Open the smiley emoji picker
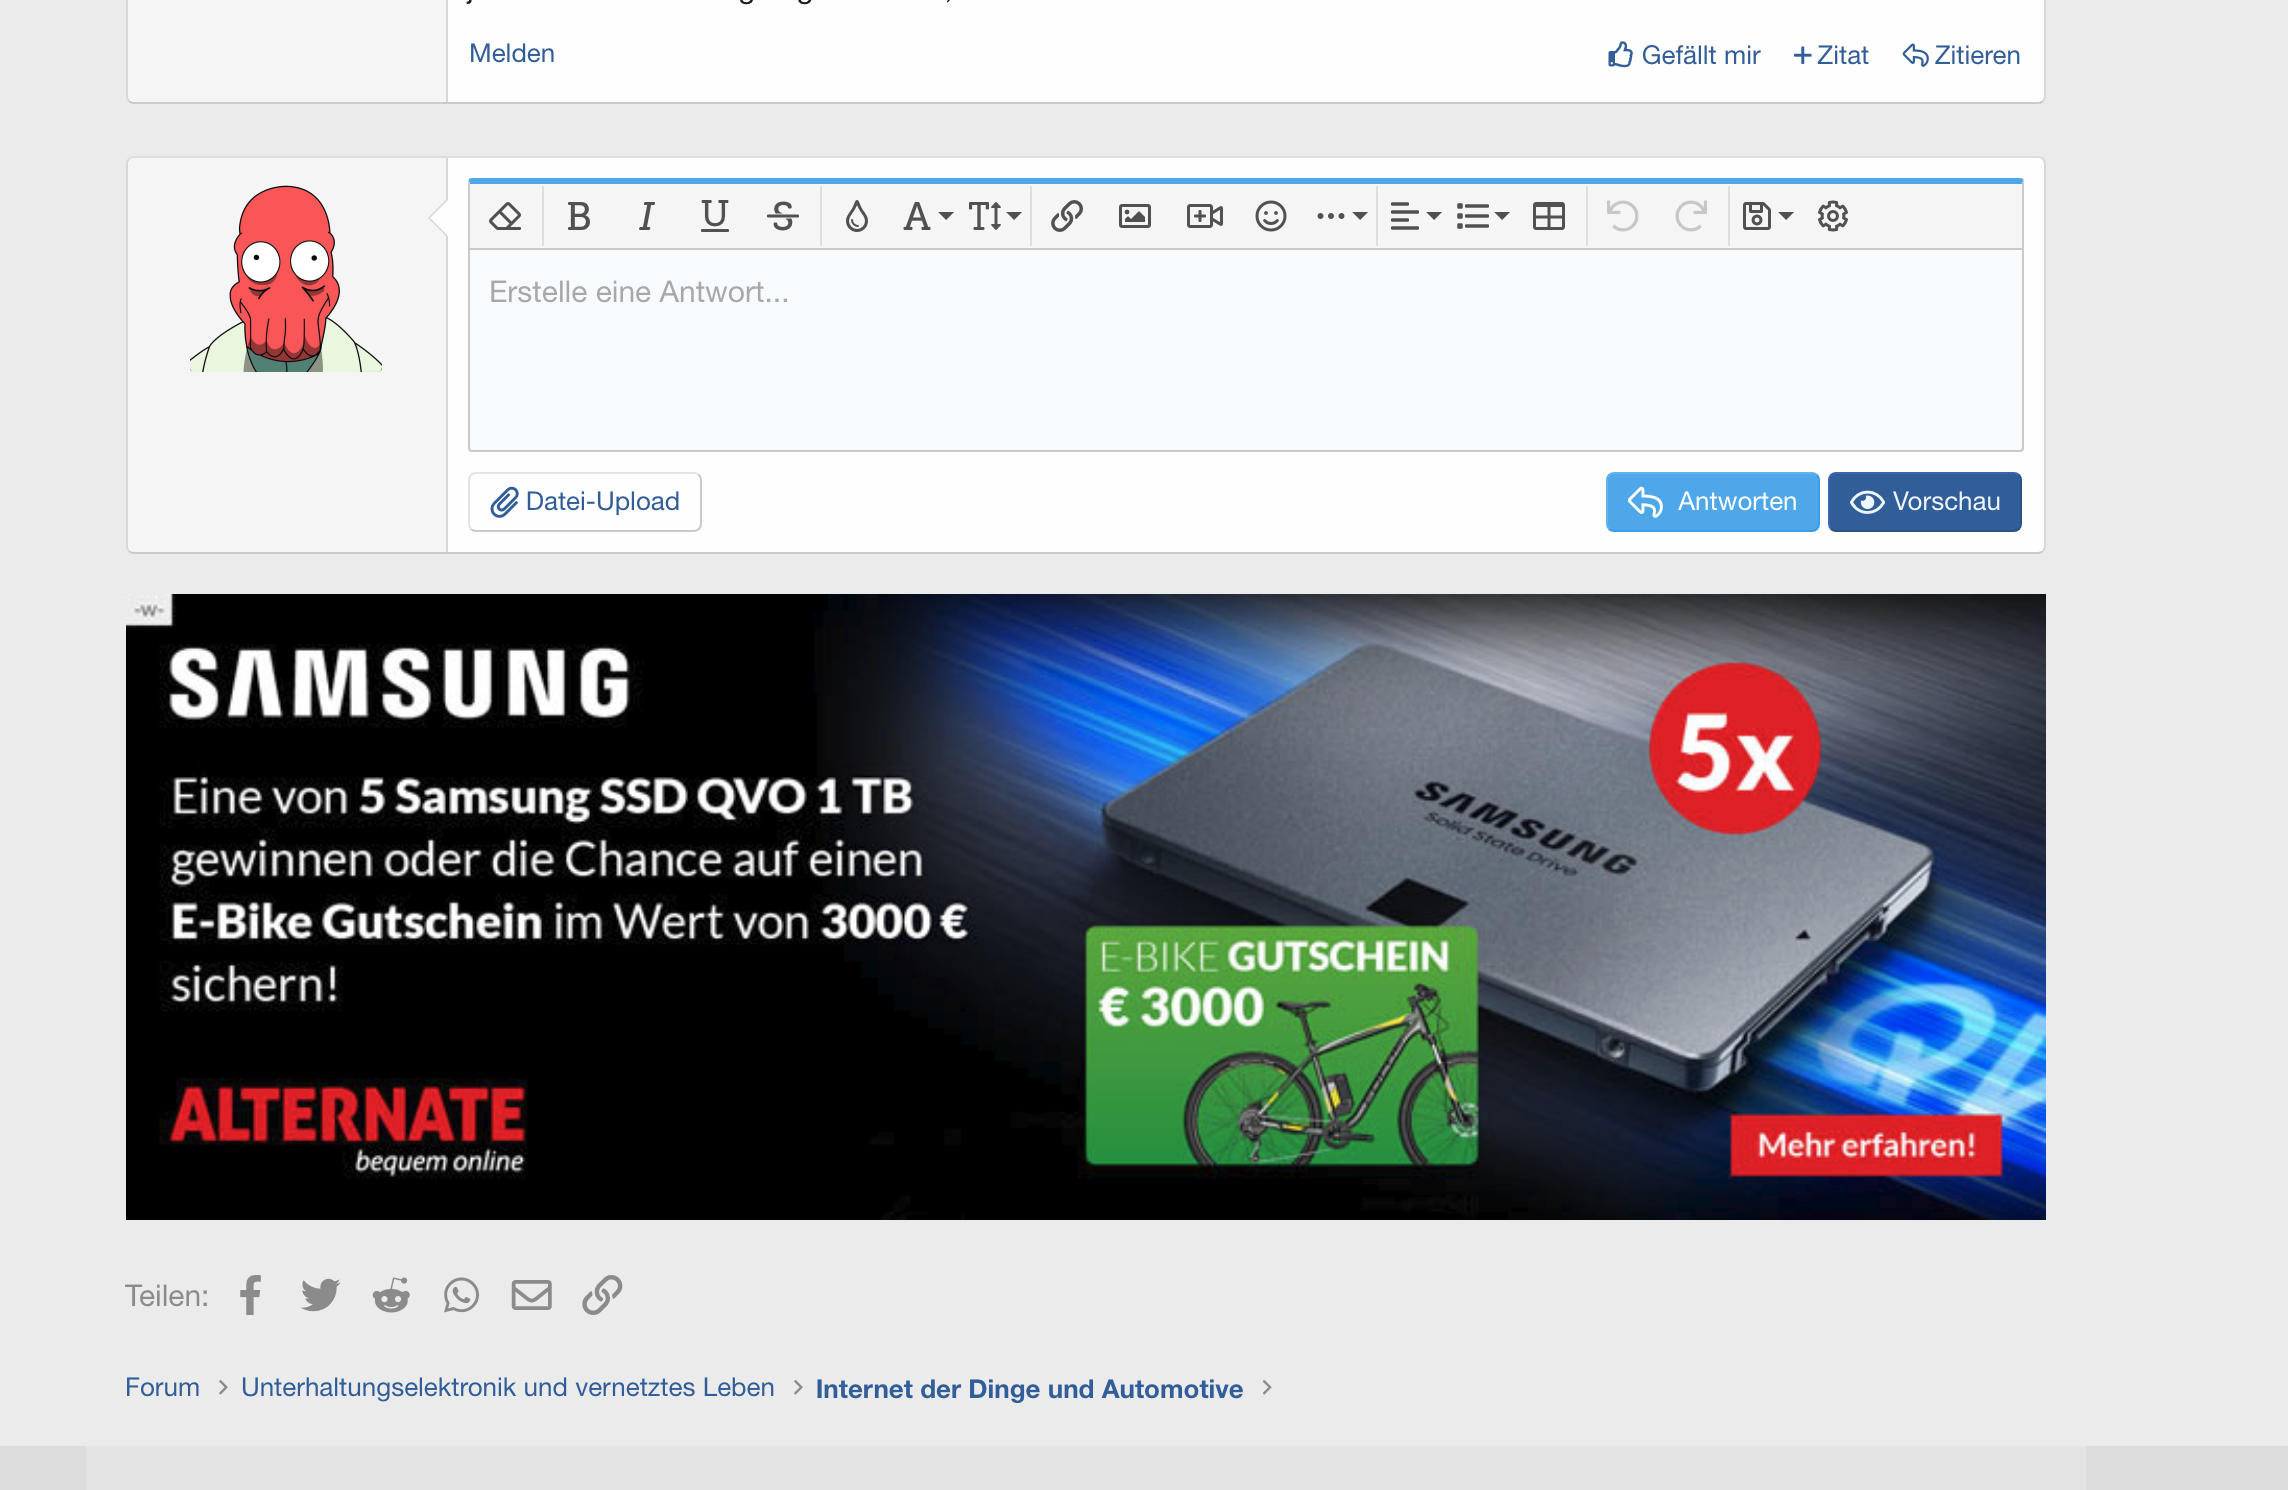Image resolution: width=2288 pixels, height=1490 pixels. point(1270,216)
